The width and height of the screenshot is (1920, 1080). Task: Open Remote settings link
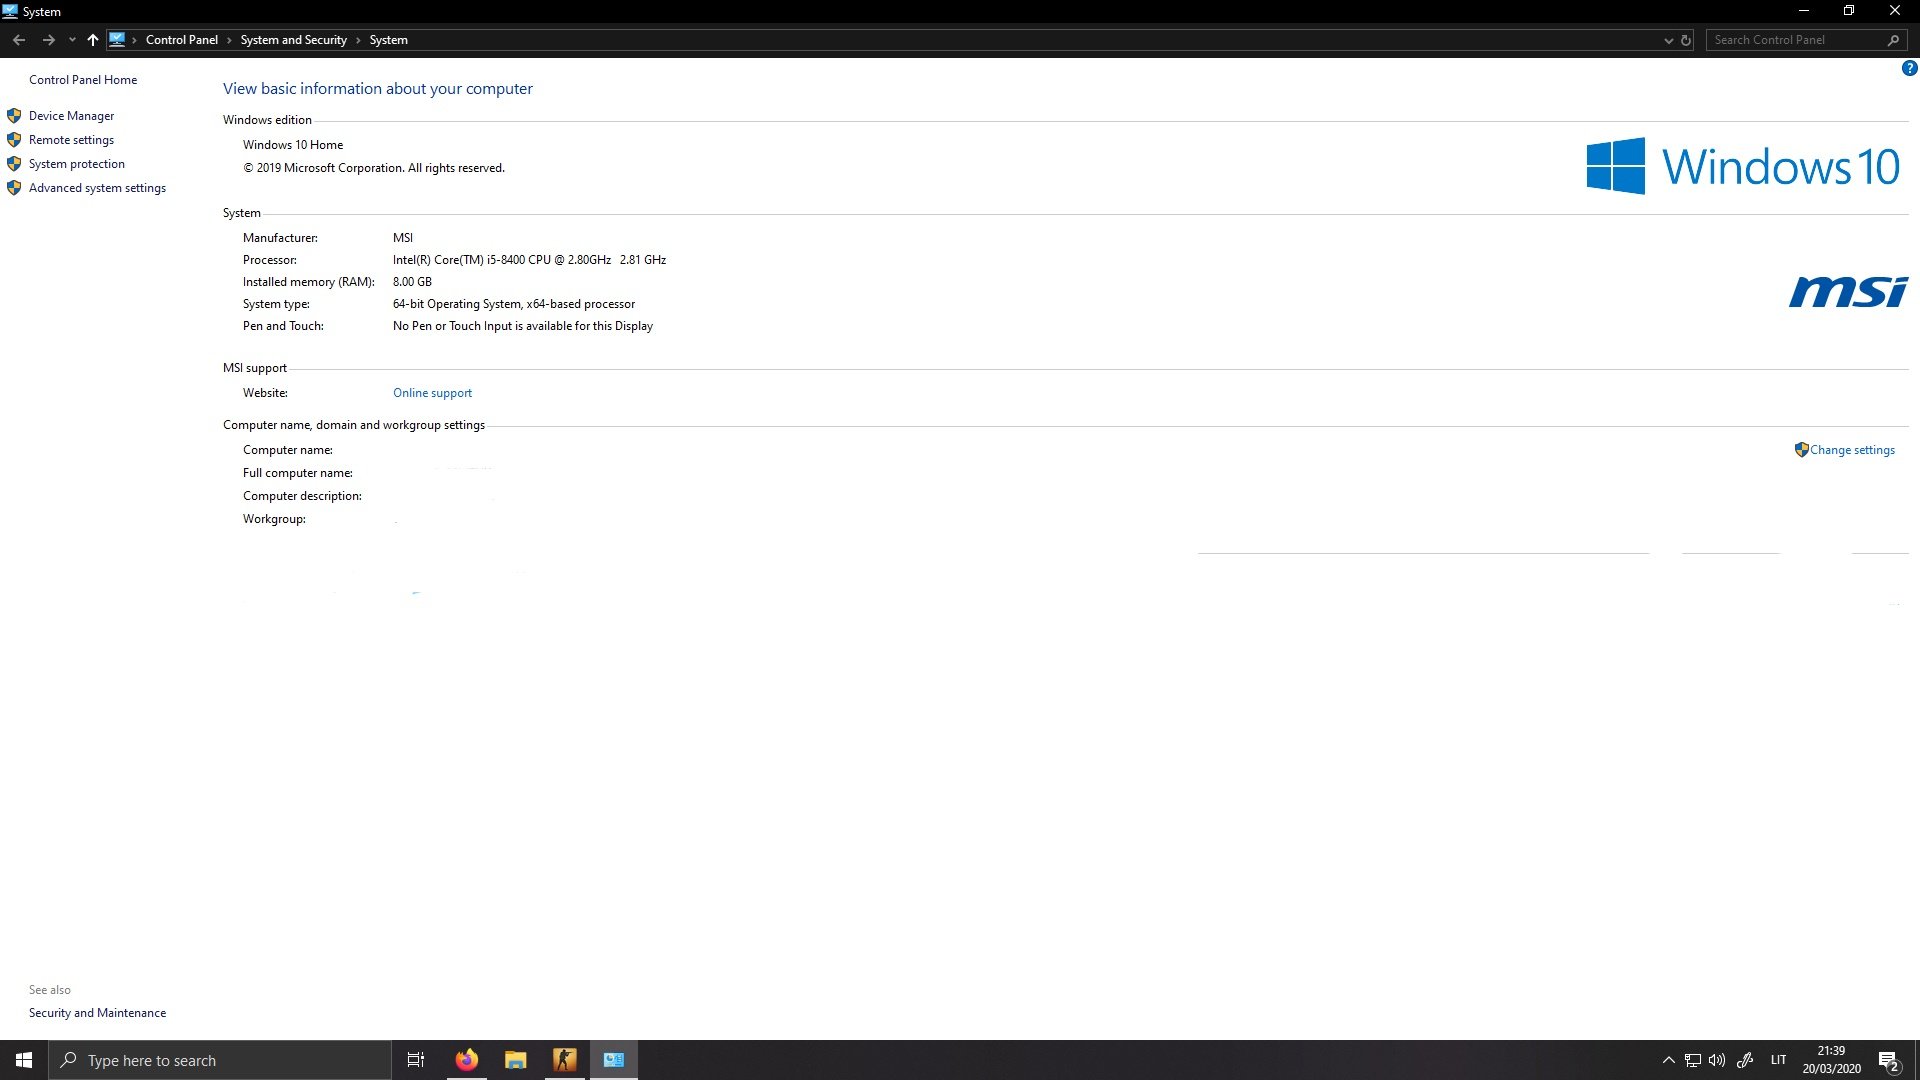pyautogui.click(x=71, y=140)
